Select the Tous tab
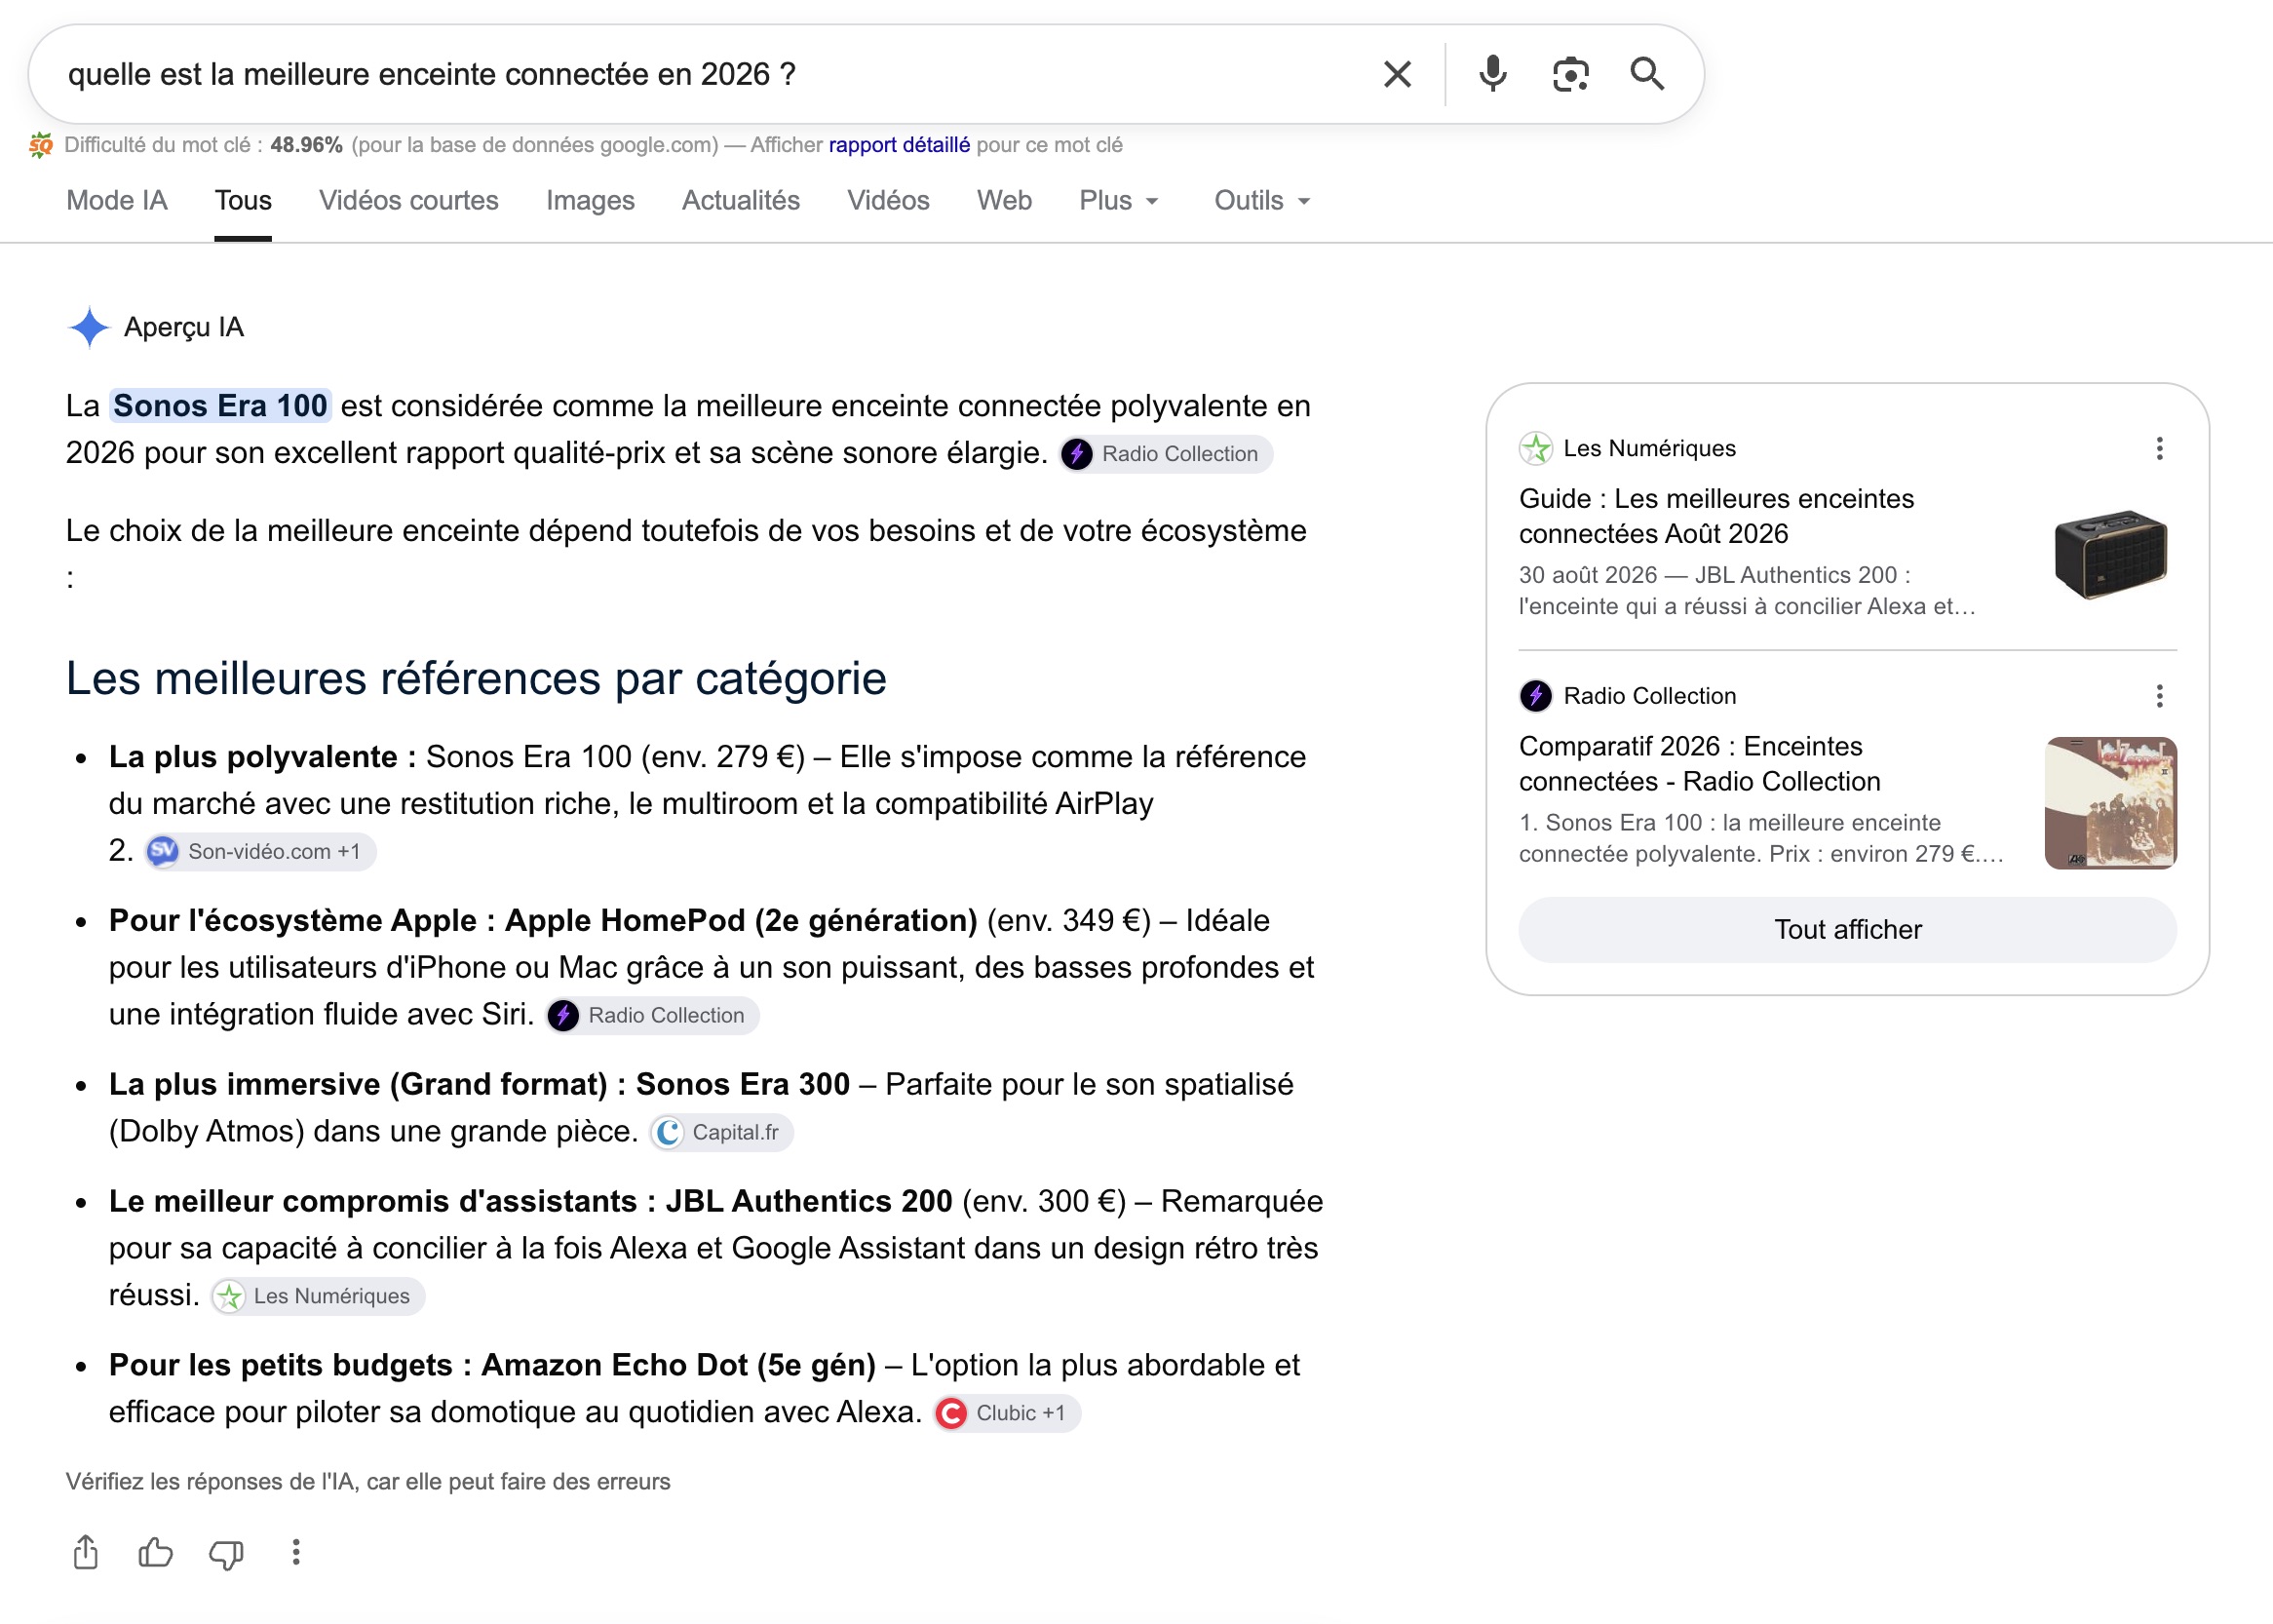Screen dimensions: 2273x1624 click(x=243, y=201)
